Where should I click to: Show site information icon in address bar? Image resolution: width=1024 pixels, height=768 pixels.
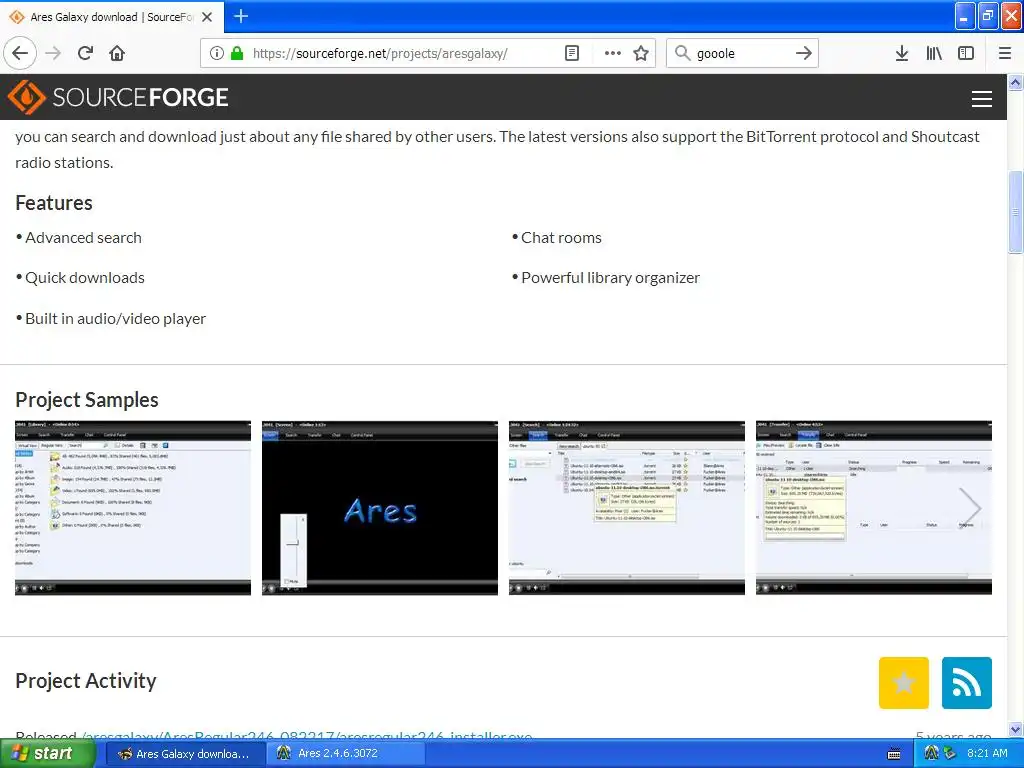pyautogui.click(x=217, y=53)
